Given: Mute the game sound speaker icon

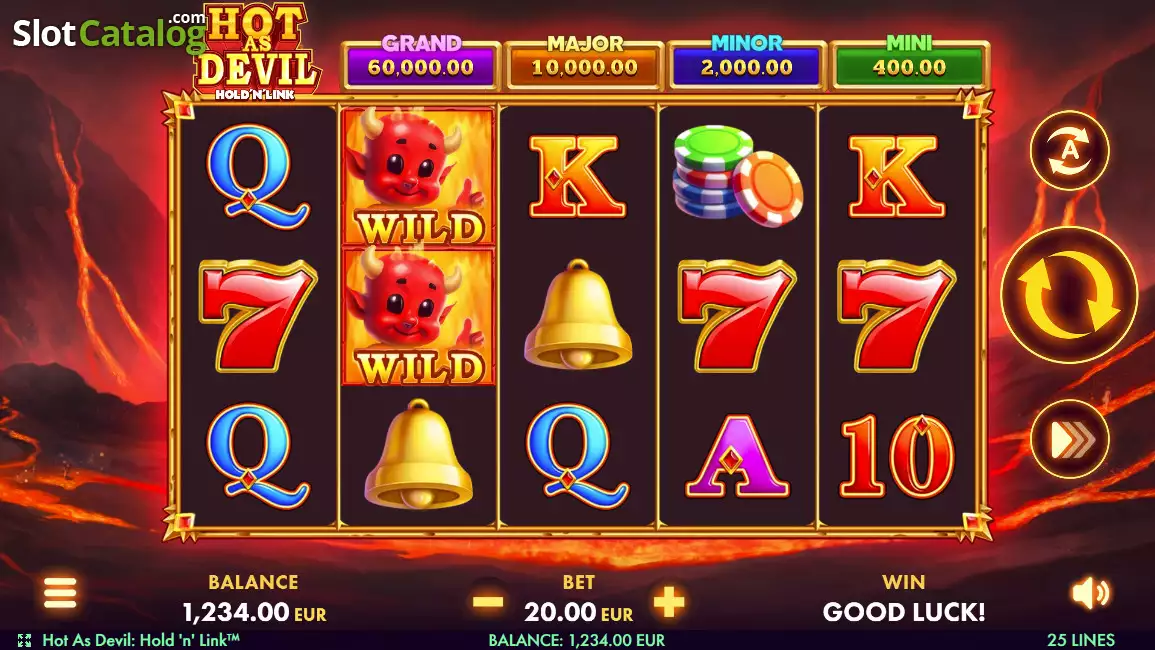Looking at the screenshot, I should tap(1091, 593).
